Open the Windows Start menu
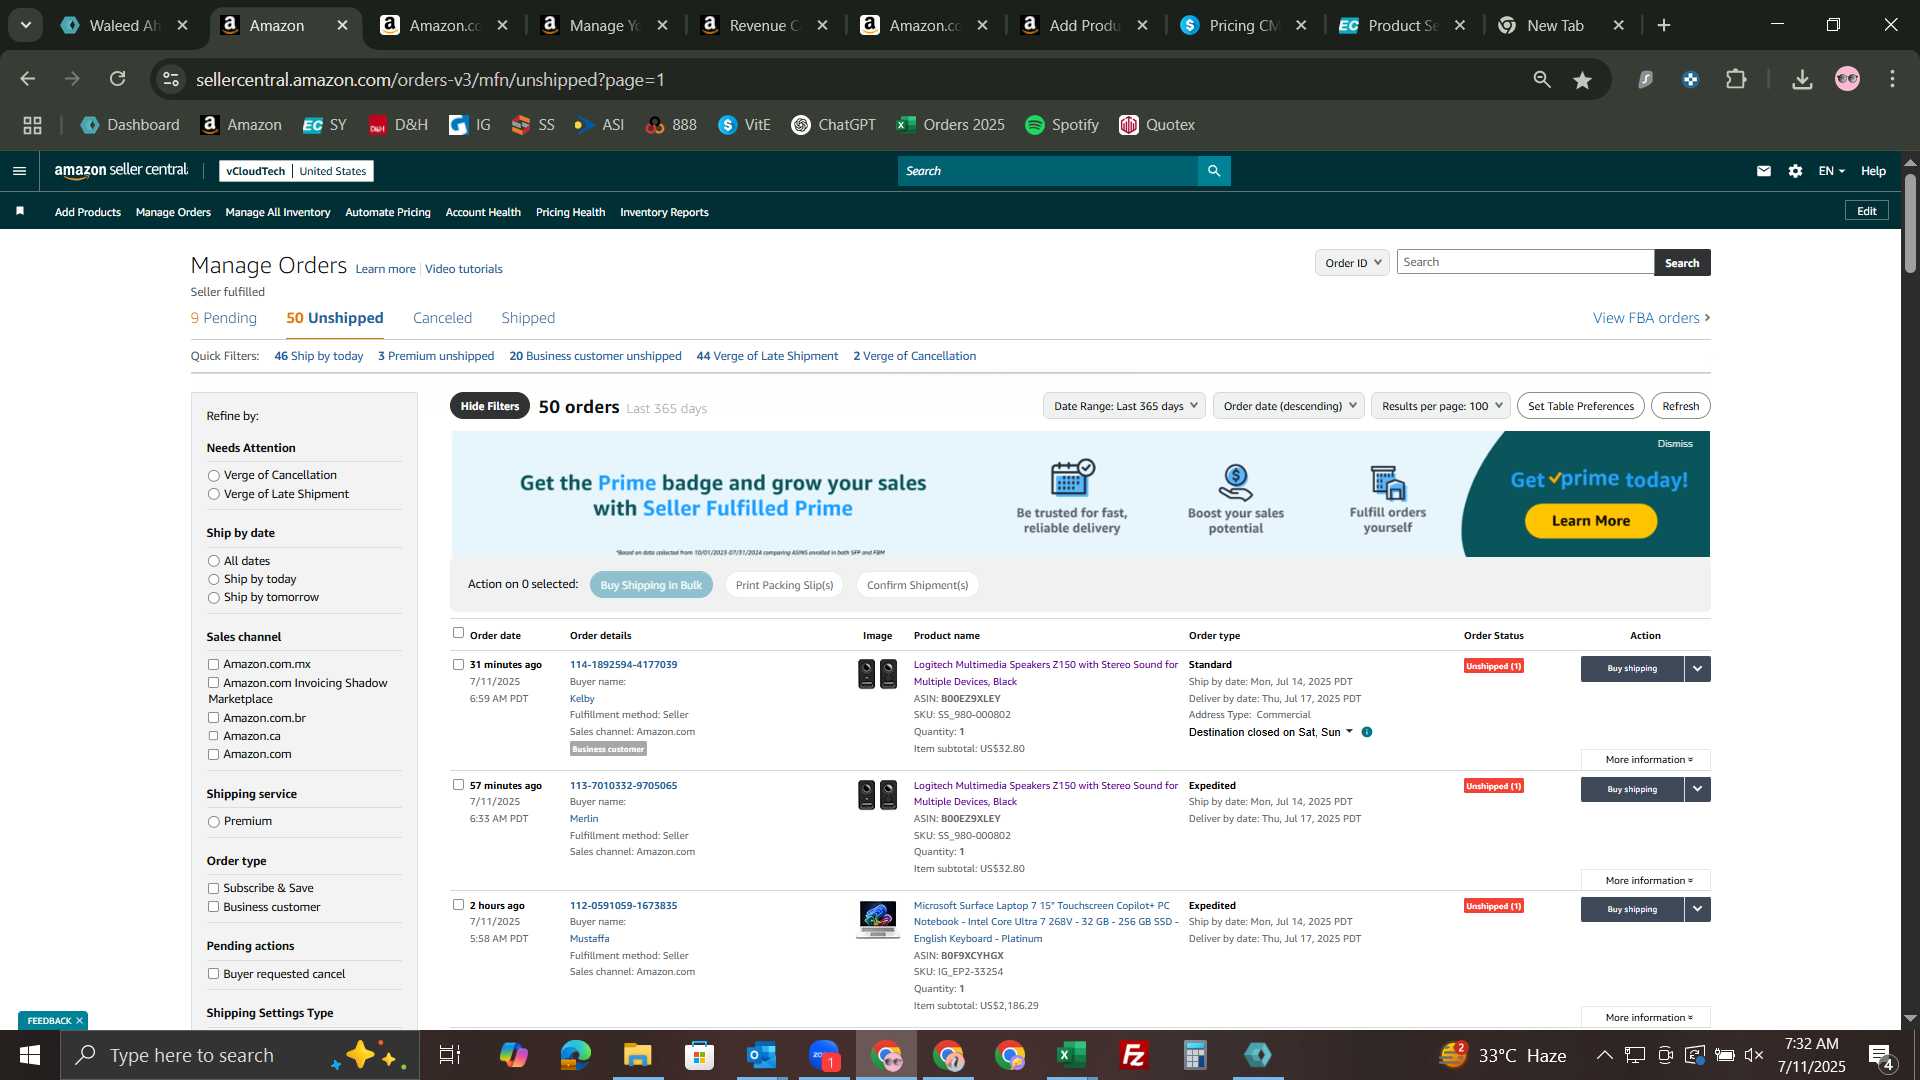This screenshot has height=1080, width=1920. 29,1055
